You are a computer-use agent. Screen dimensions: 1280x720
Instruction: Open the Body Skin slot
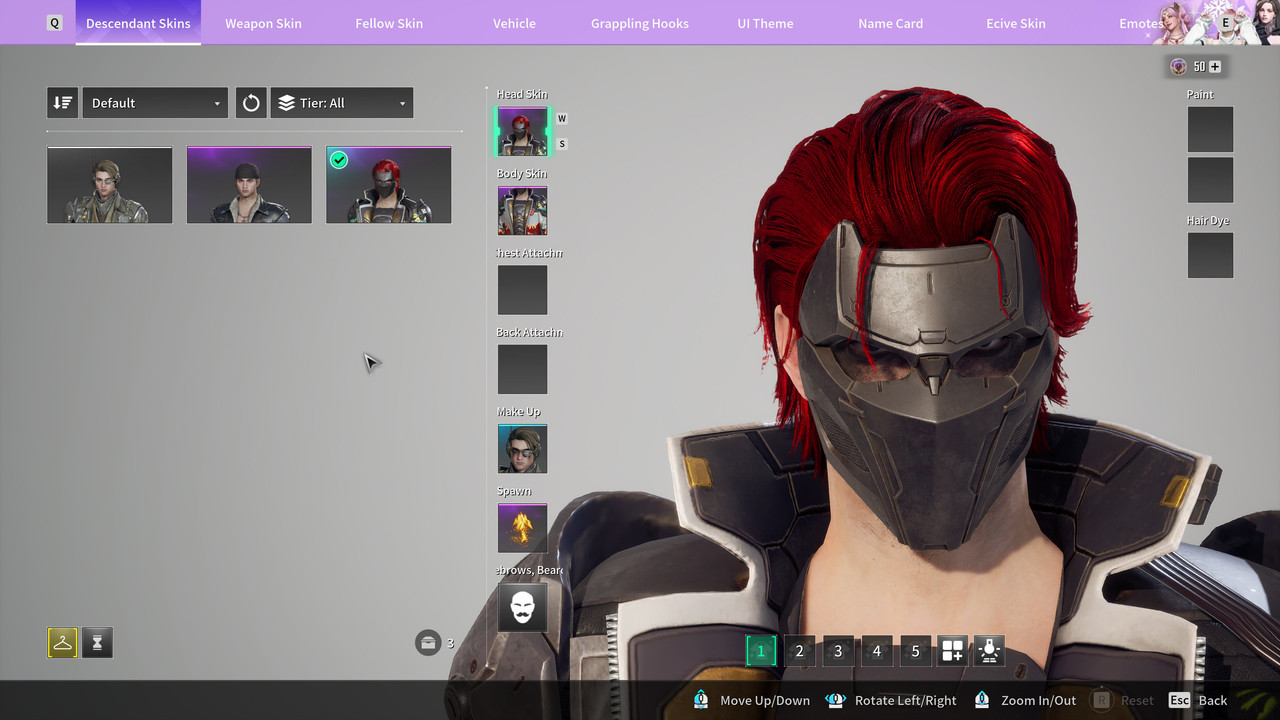pyautogui.click(x=522, y=210)
